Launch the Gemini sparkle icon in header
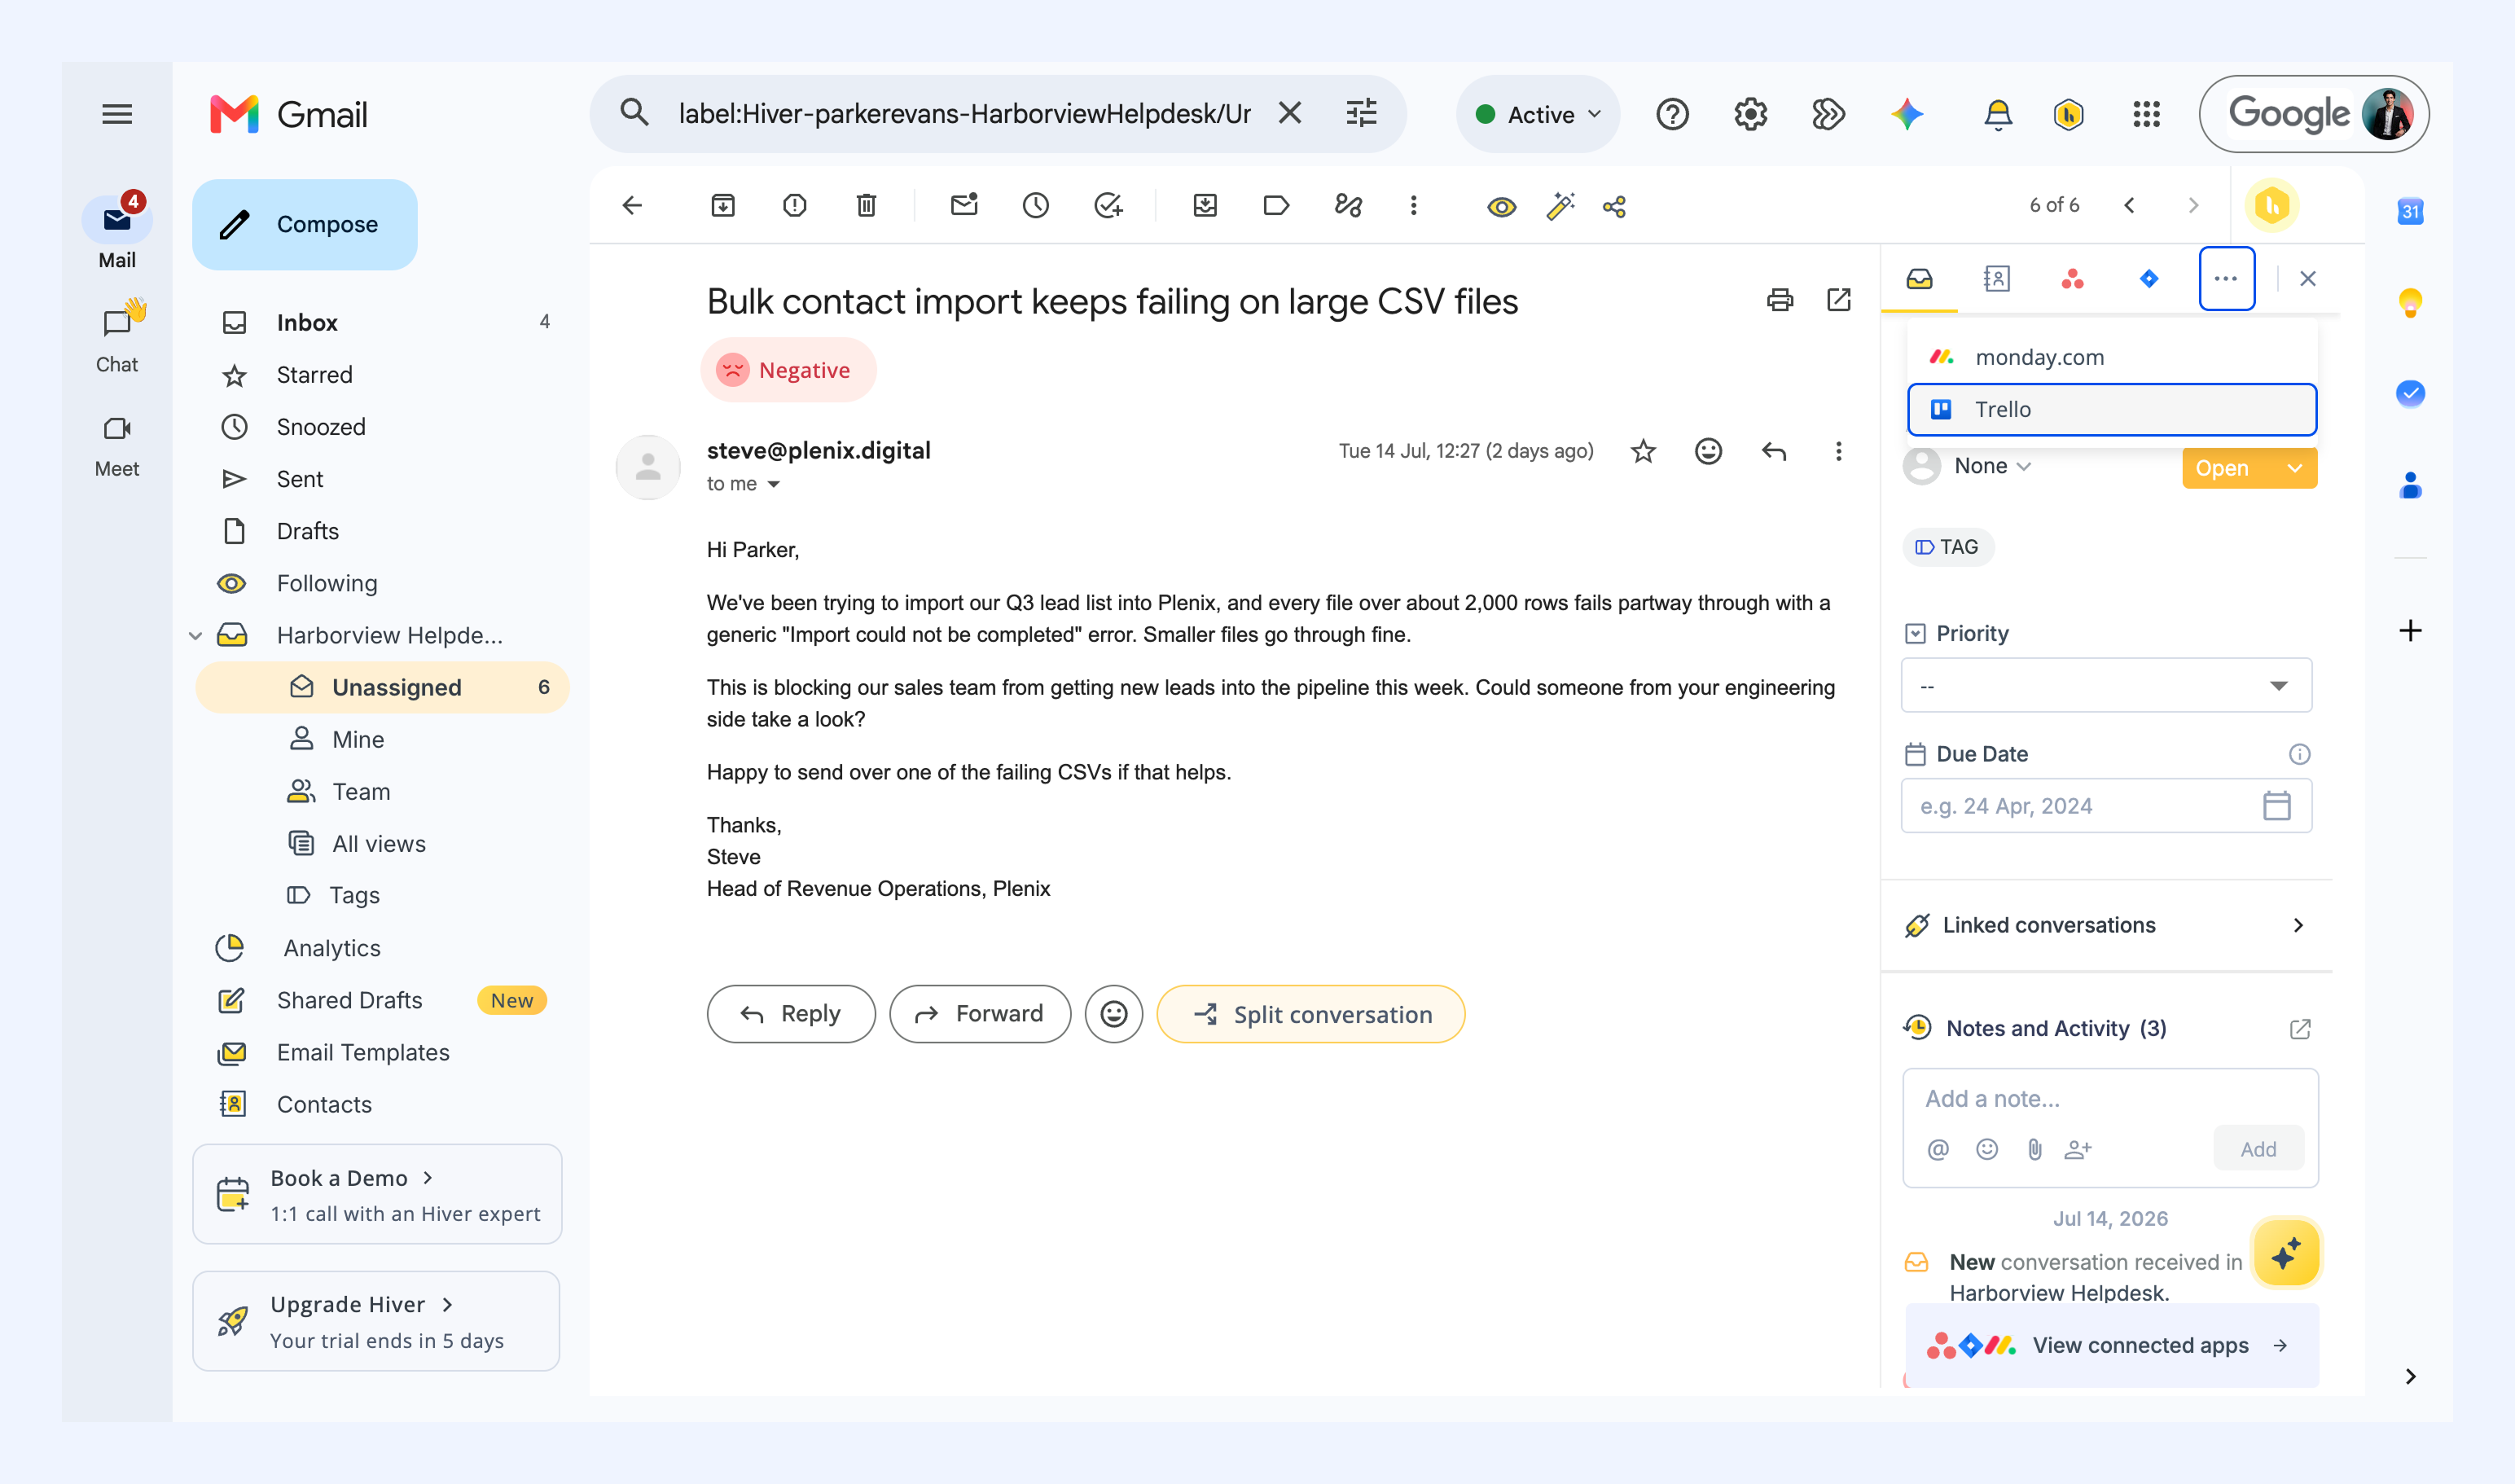 tap(1907, 114)
